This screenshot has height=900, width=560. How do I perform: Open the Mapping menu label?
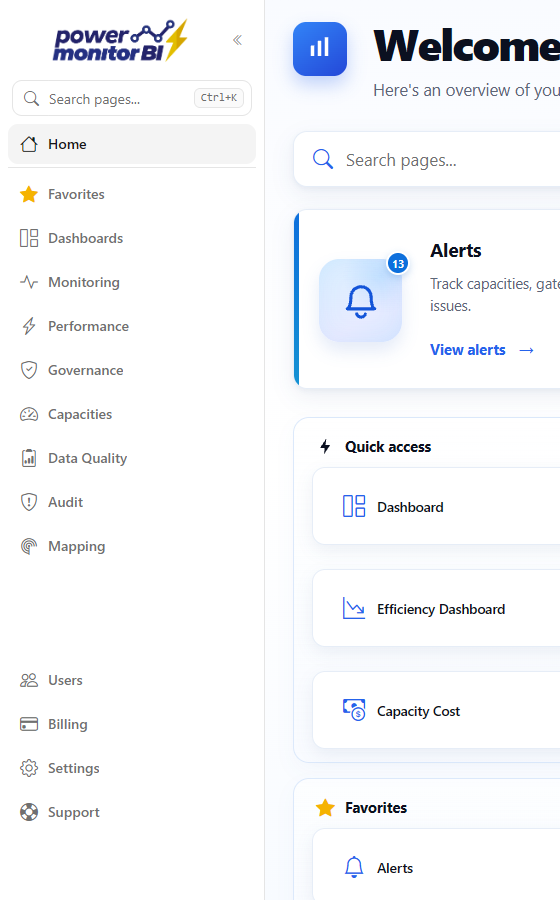coord(76,546)
